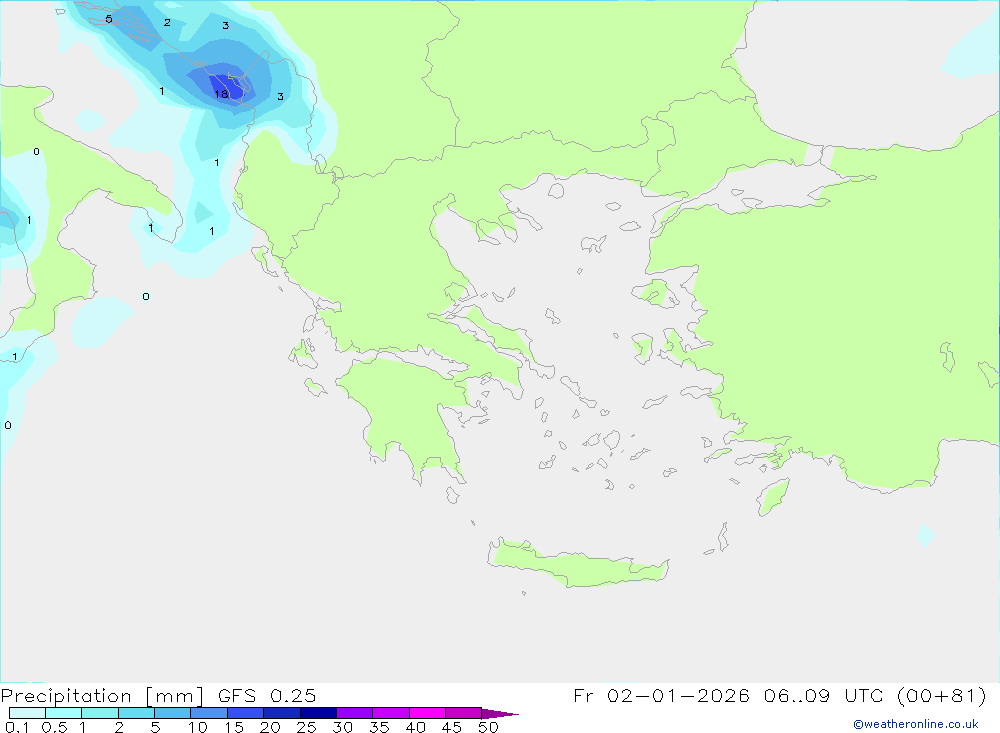Click the 'Precipitation [mm]' title text
The height and width of the screenshot is (733, 1000).
(x=102, y=696)
